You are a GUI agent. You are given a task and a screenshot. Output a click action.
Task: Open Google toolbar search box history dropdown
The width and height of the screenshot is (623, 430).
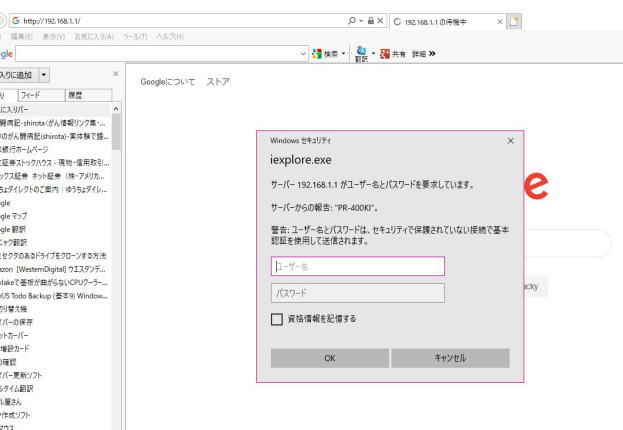click(303, 54)
